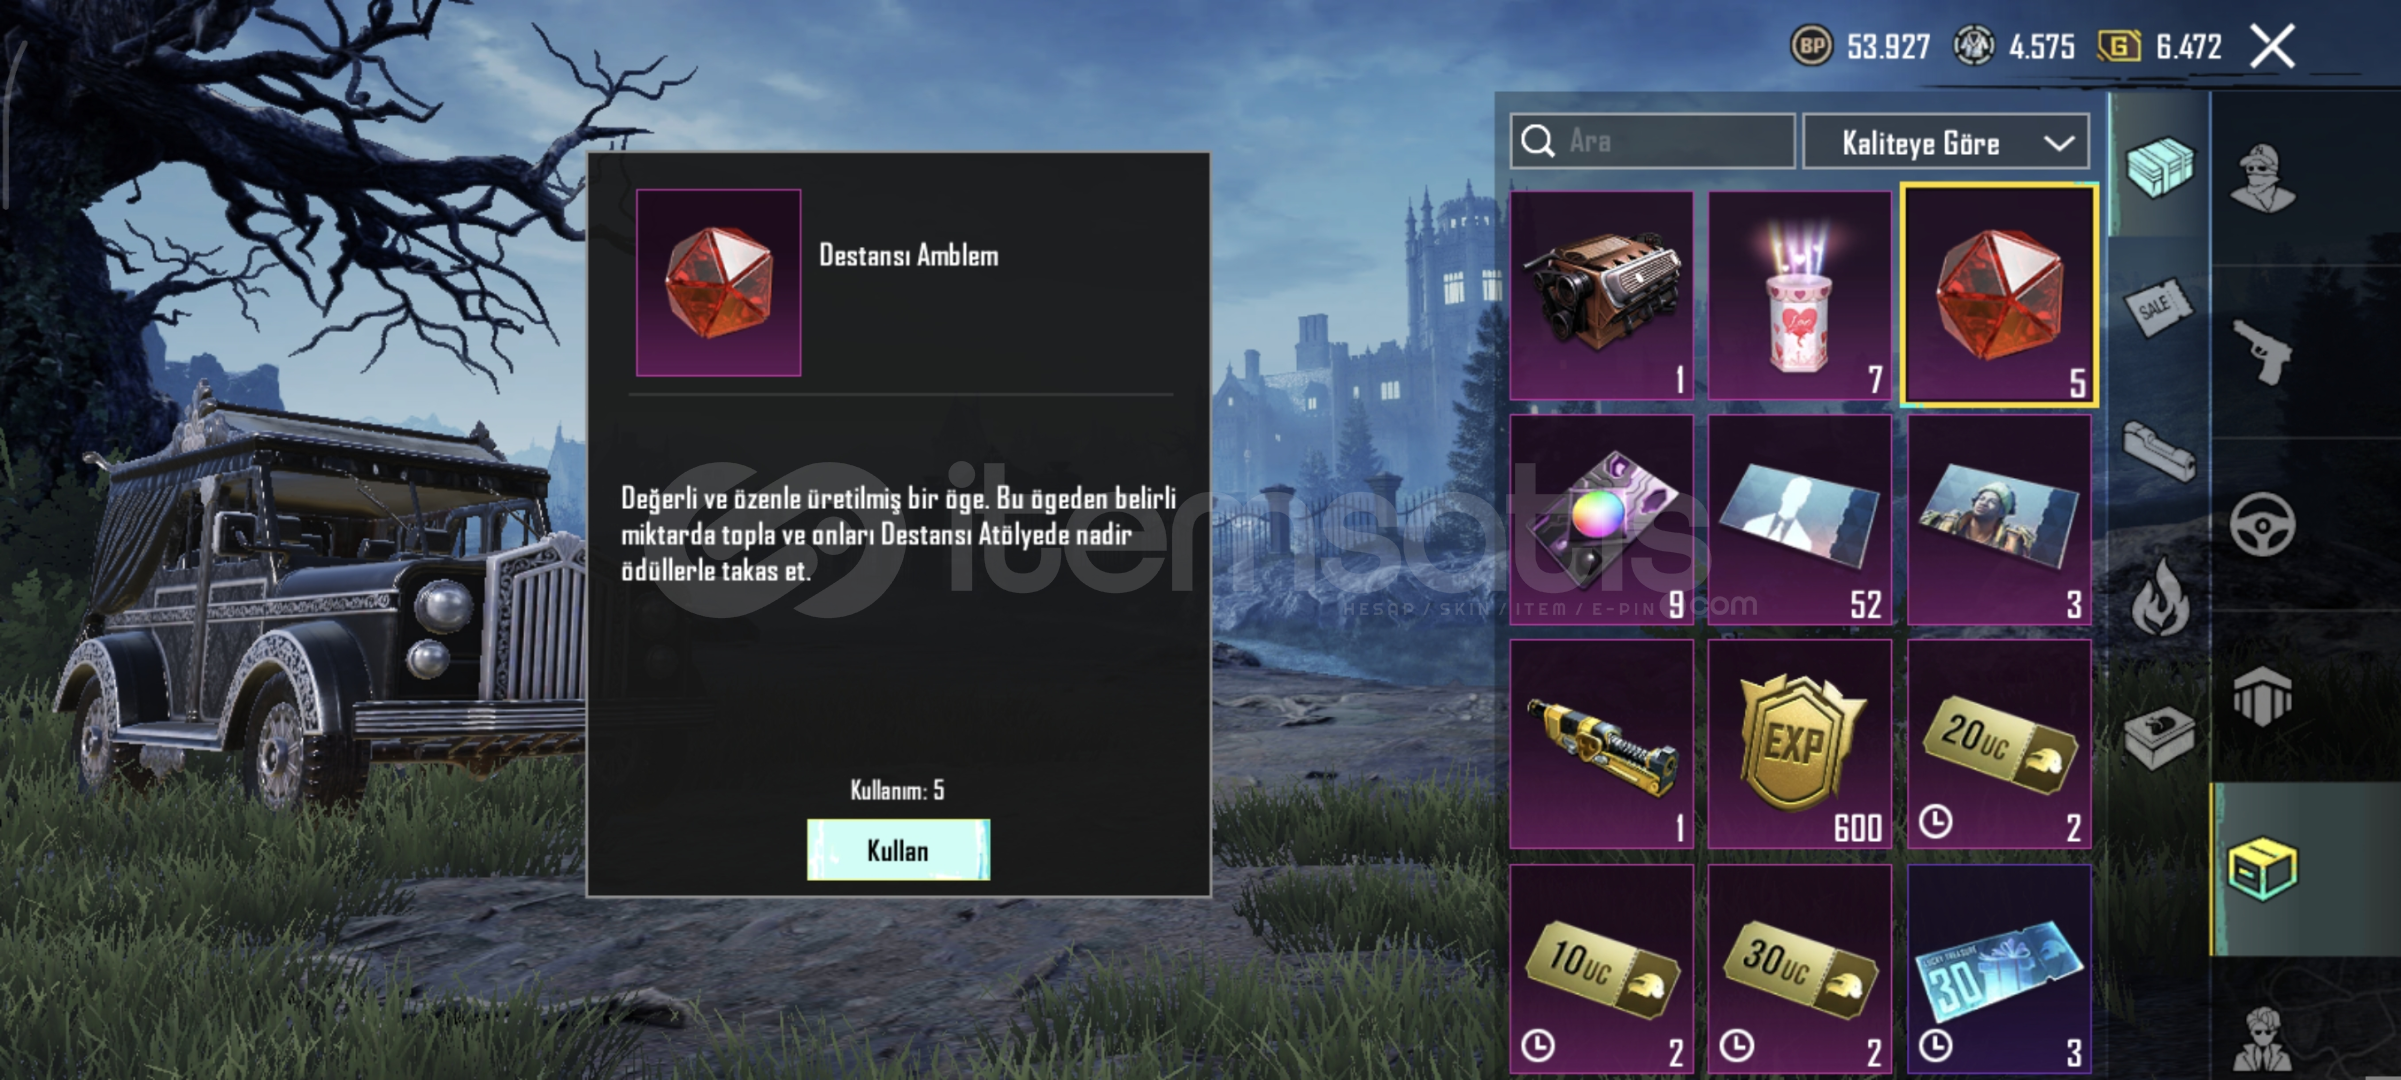Click the silver coin currency icon

click(x=1973, y=45)
